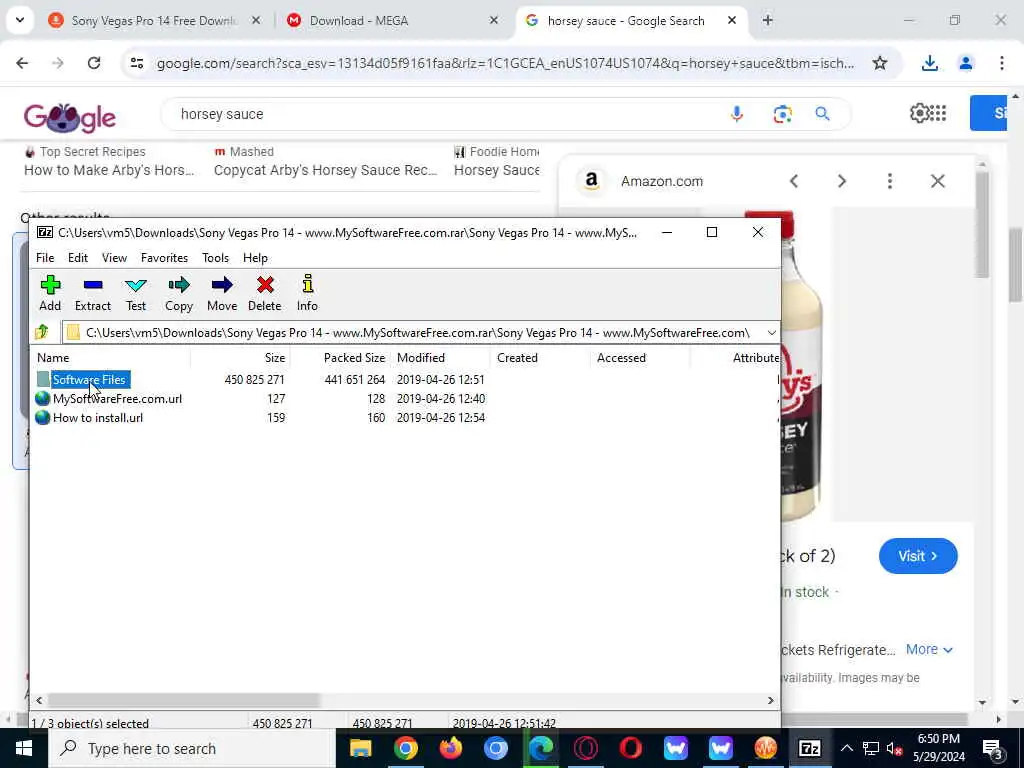Close the Amazon image preview panel
1024x768 pixels.
click(x=937, y=181)
